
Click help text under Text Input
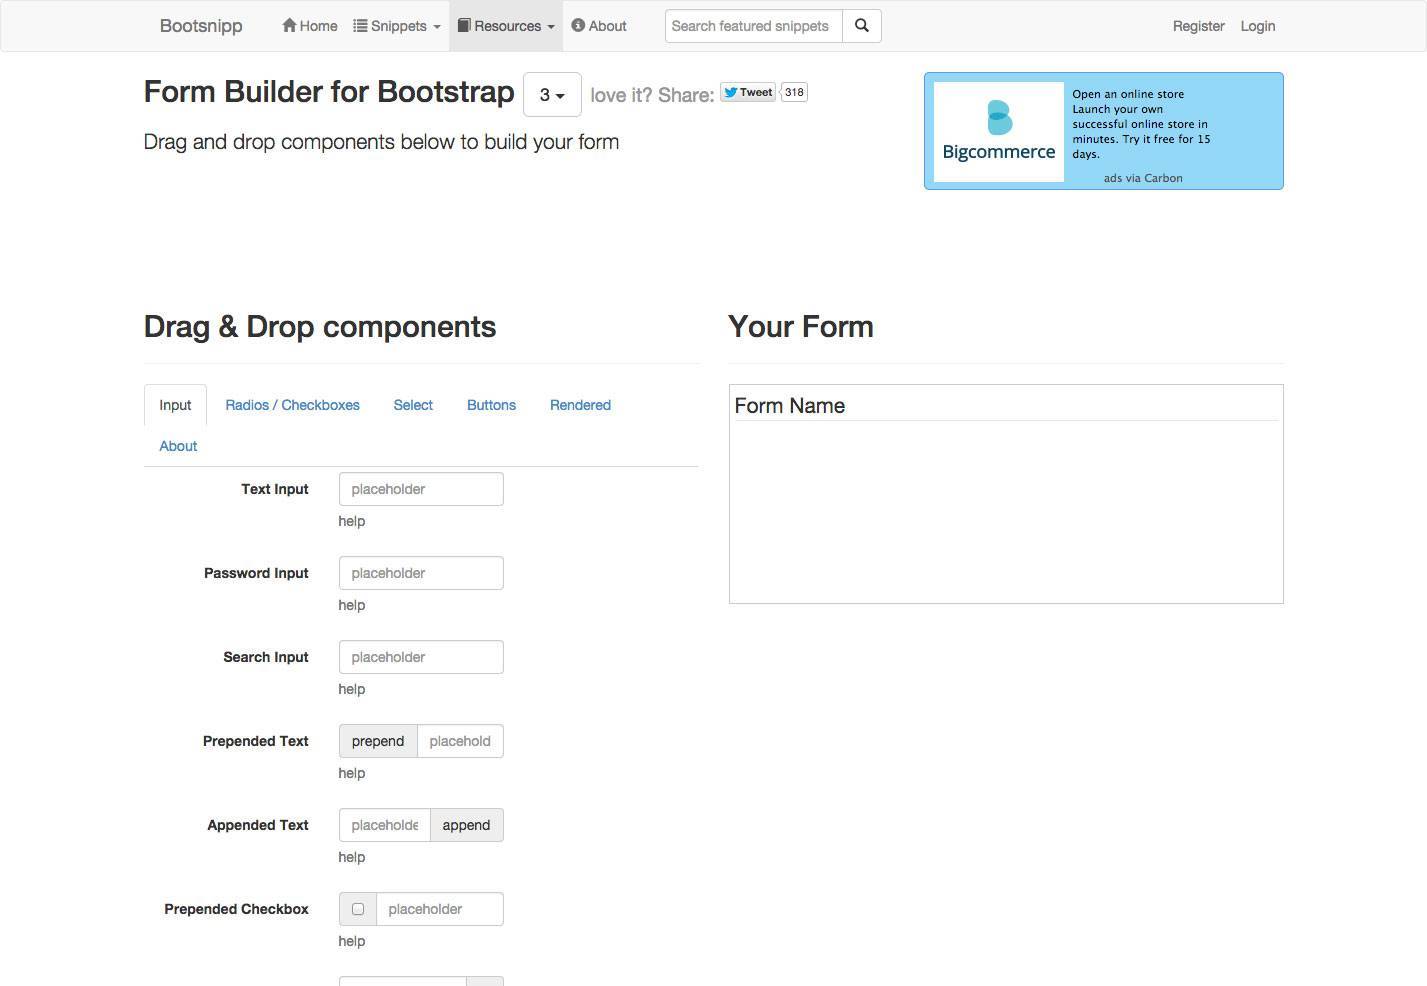point(352,521)
